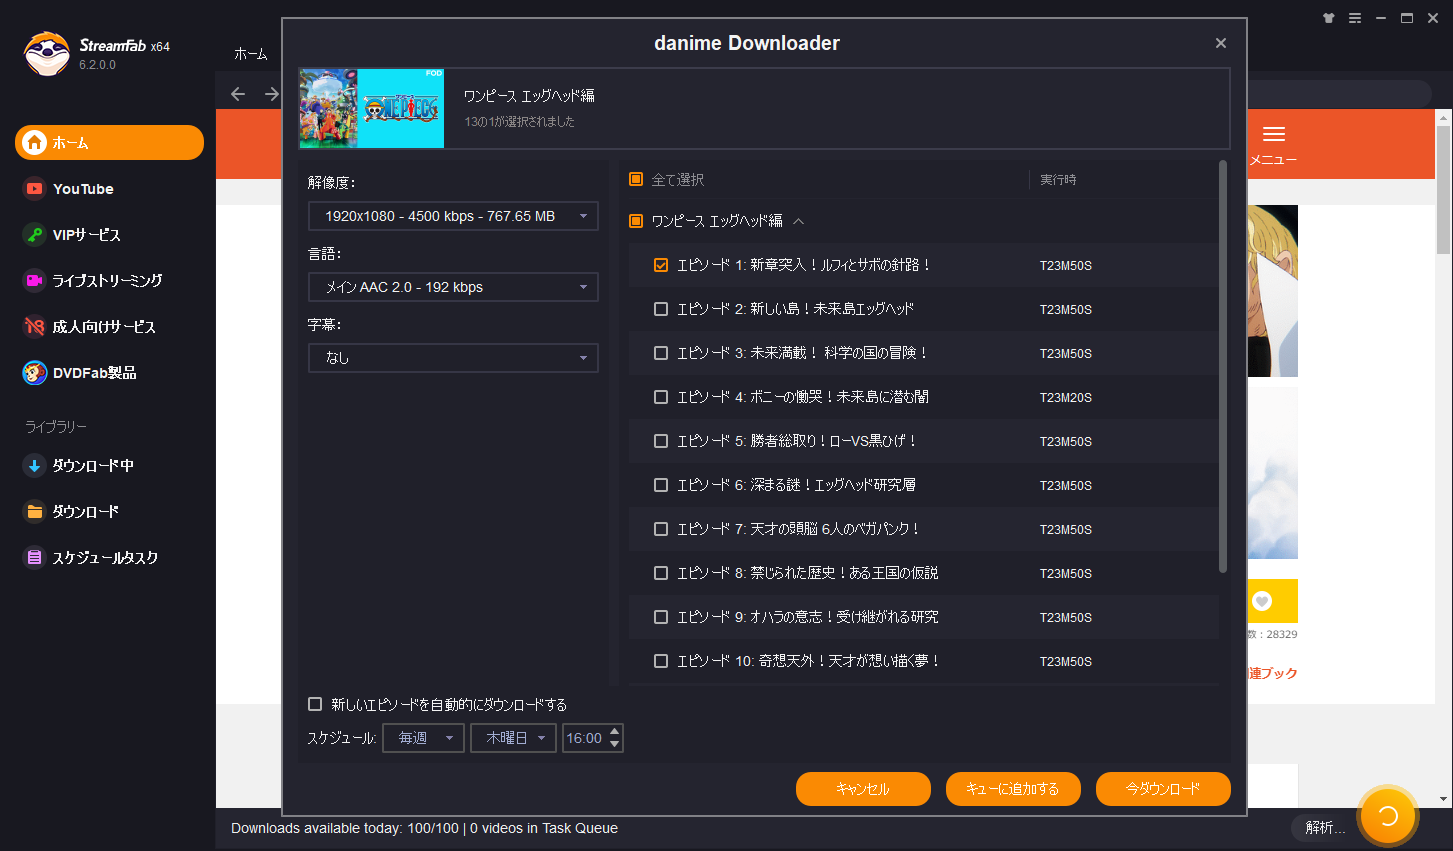Check episode 4 checkbox
The width and height of the screenshot is (1453, 851).
tap(661, 397)
